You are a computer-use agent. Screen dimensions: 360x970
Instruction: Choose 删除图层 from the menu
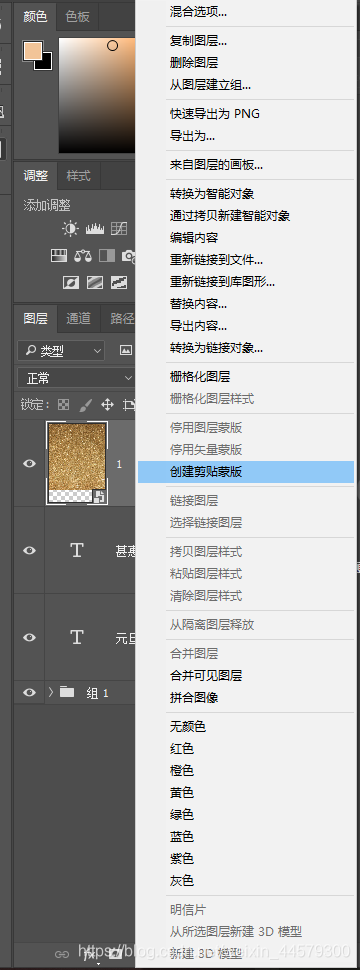[x=194, y=63]
